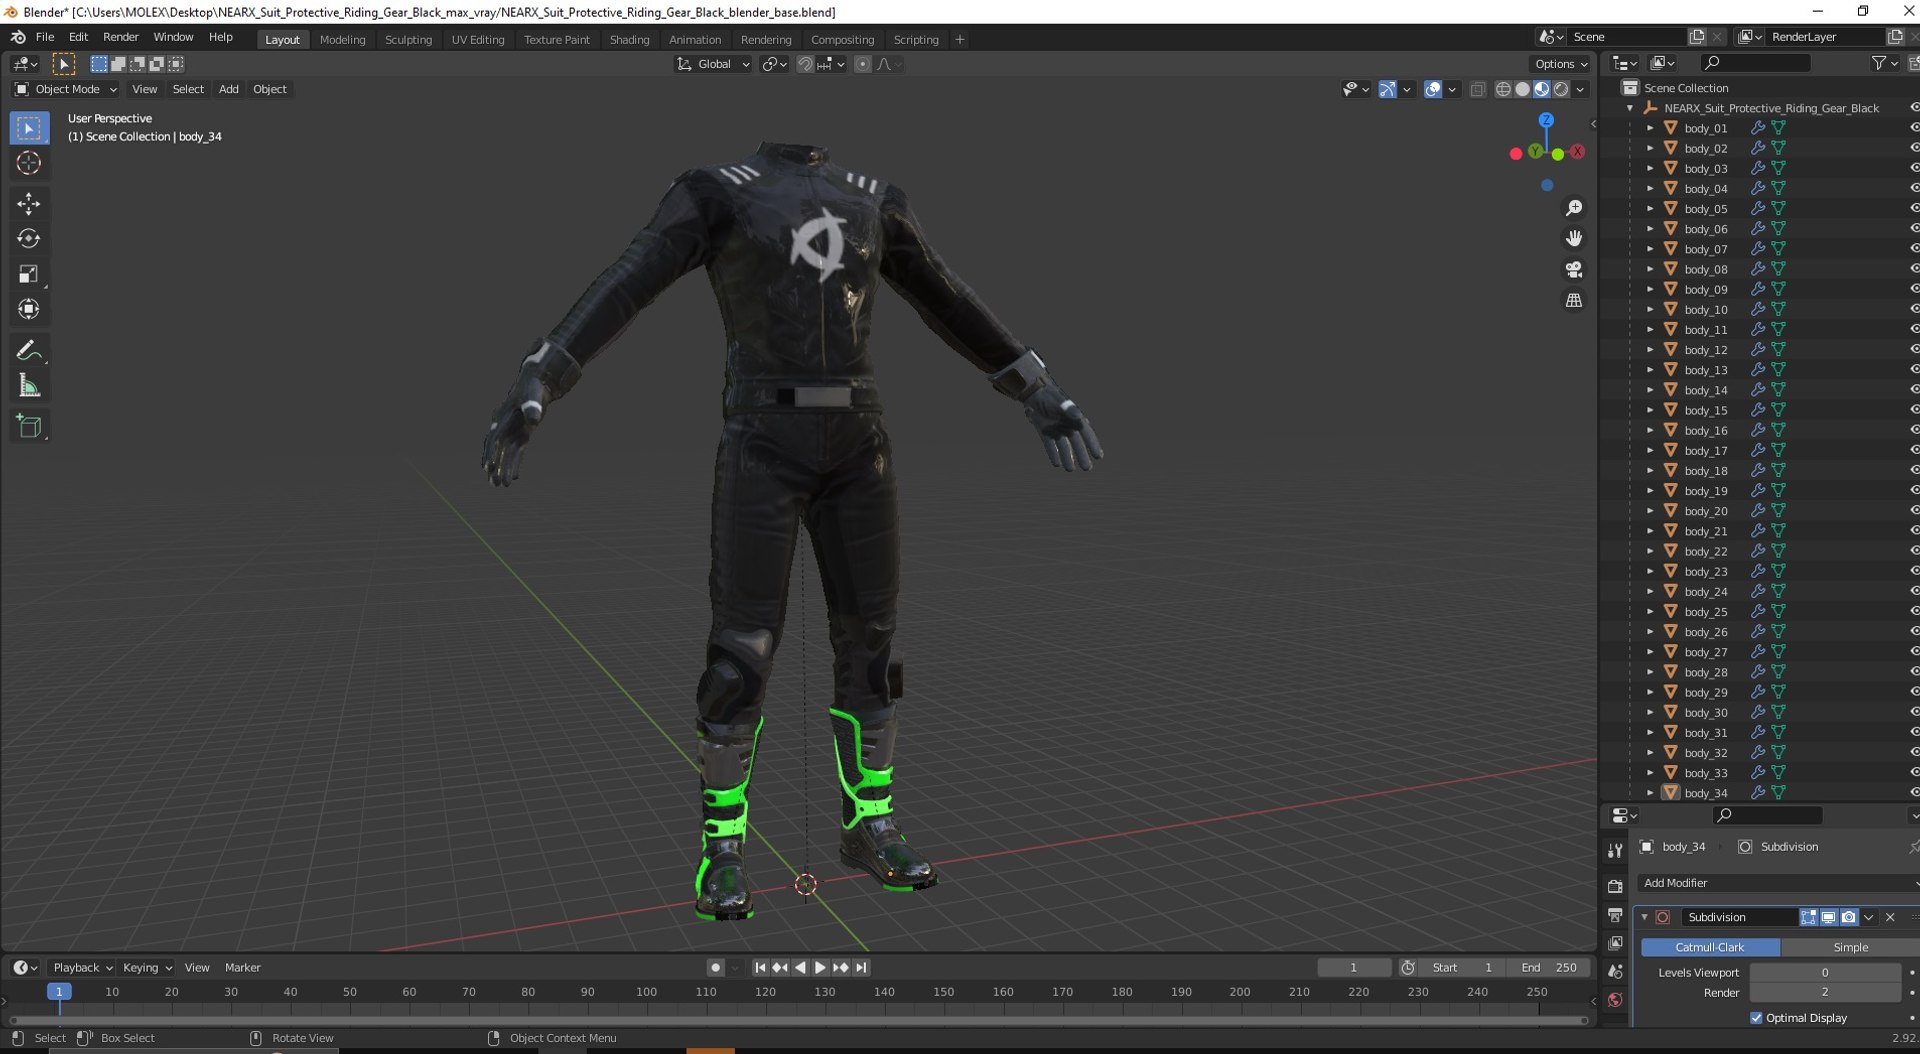1920x1054 pixels.
Task: Activate the Scale tool
Action: (28, 274)
